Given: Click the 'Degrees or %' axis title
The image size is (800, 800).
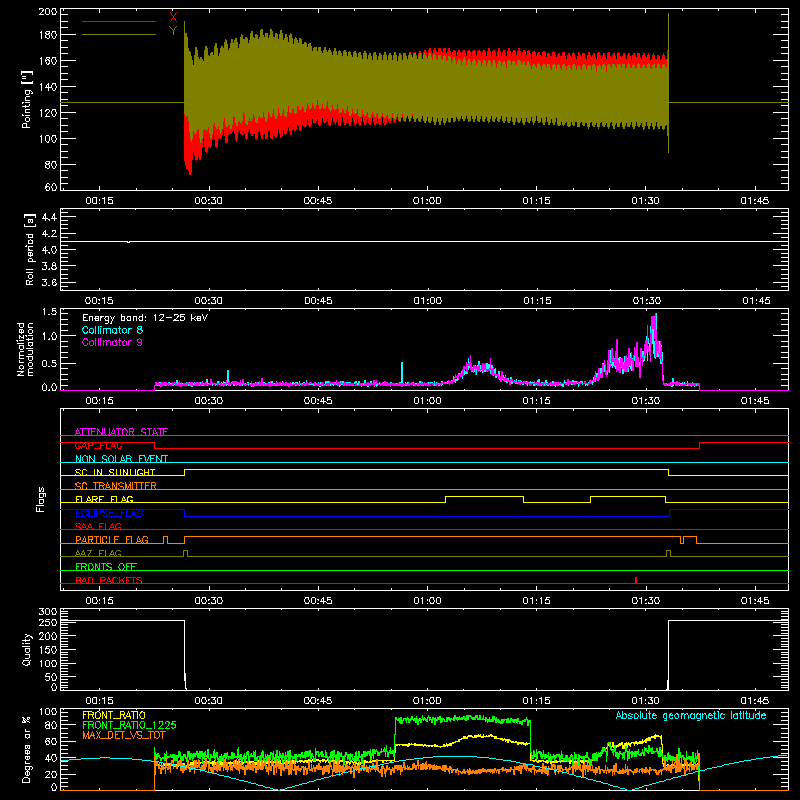Looking at the screenshot, I should pyautogui.click(x=27, y=749).
